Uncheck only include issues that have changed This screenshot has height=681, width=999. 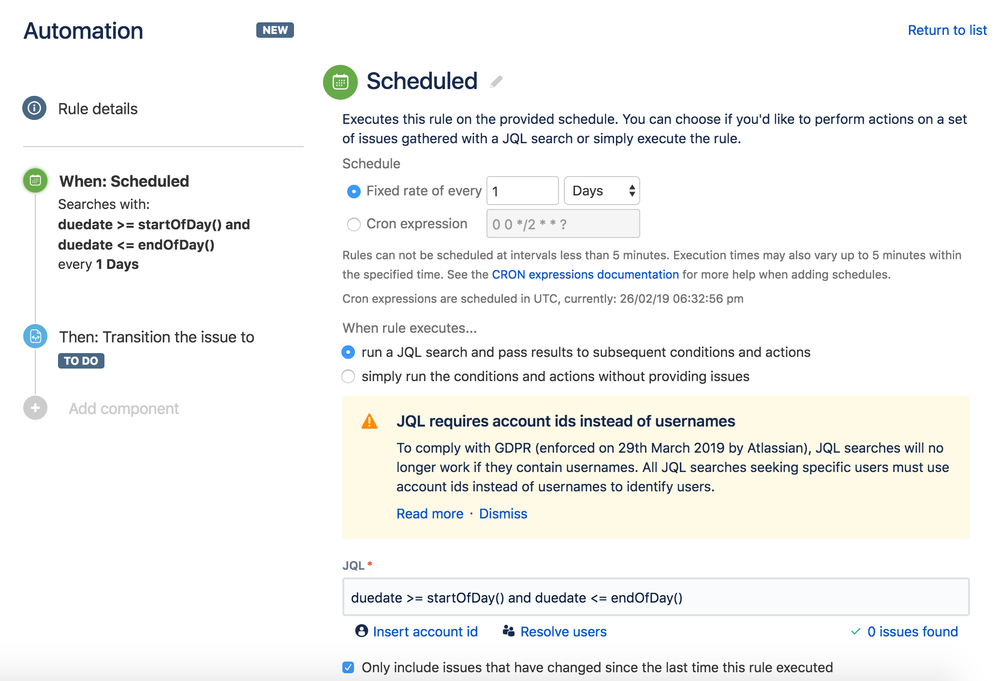pos(349,667)
